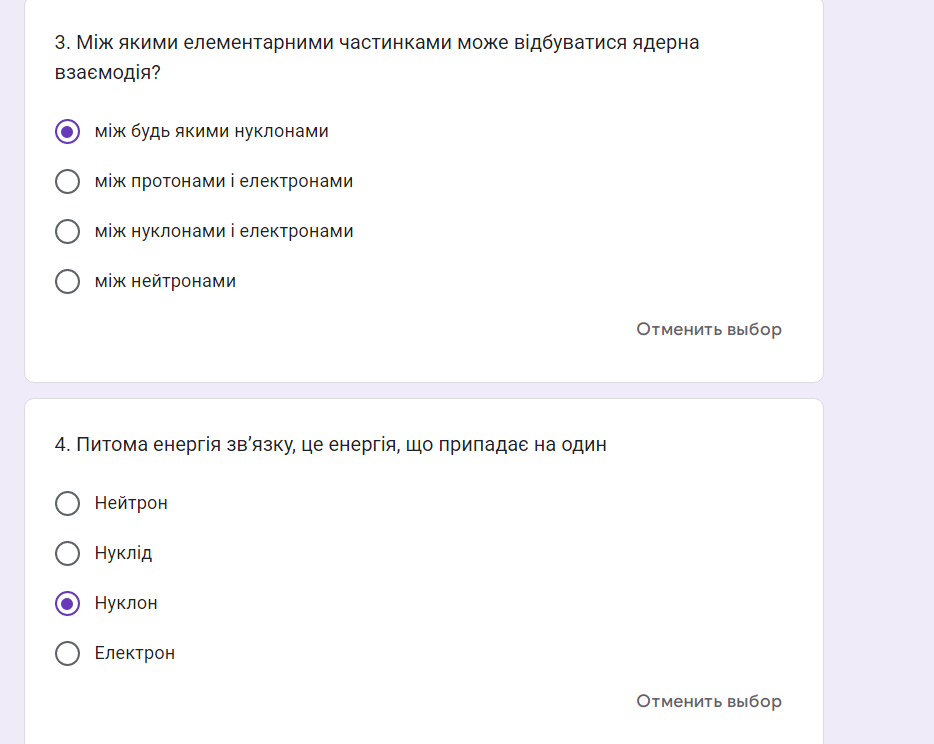Select radio circle for 'між будь якими нуклонами'
This screenshot has height=744, width=934.
pyautogui.click(x=67, y=132)
